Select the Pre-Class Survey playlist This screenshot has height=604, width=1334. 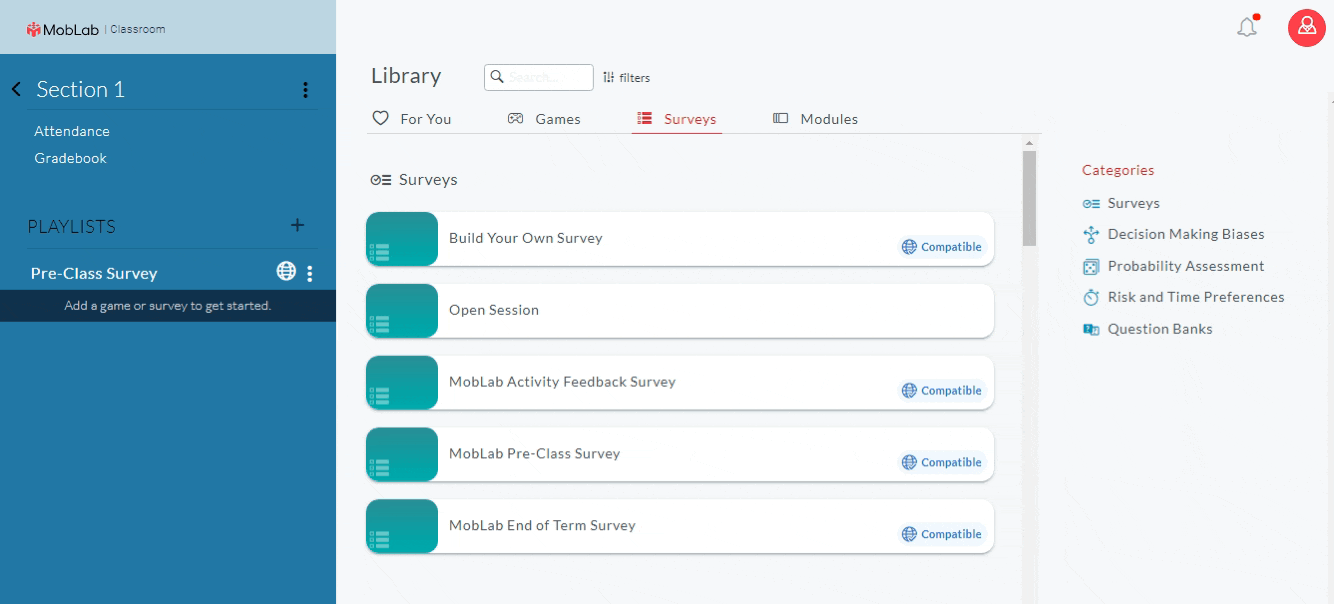94,273
